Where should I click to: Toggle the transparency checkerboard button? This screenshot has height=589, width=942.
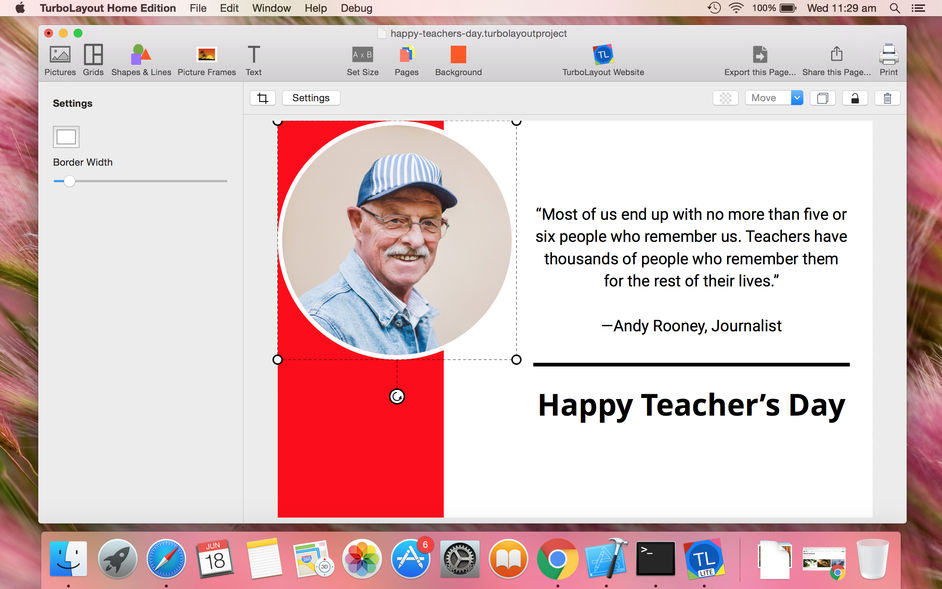(725, 98)
